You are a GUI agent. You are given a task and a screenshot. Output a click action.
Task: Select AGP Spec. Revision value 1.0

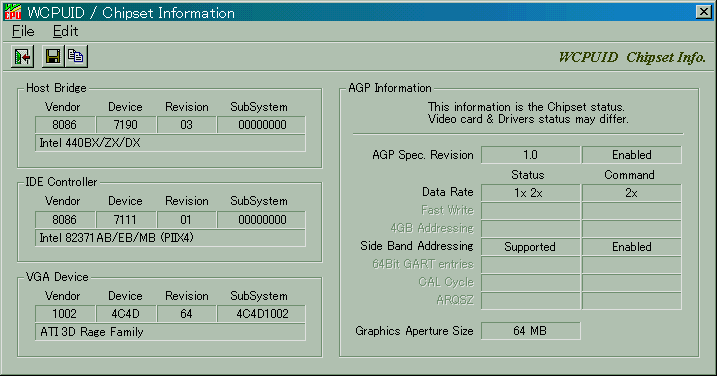point(530,155)
